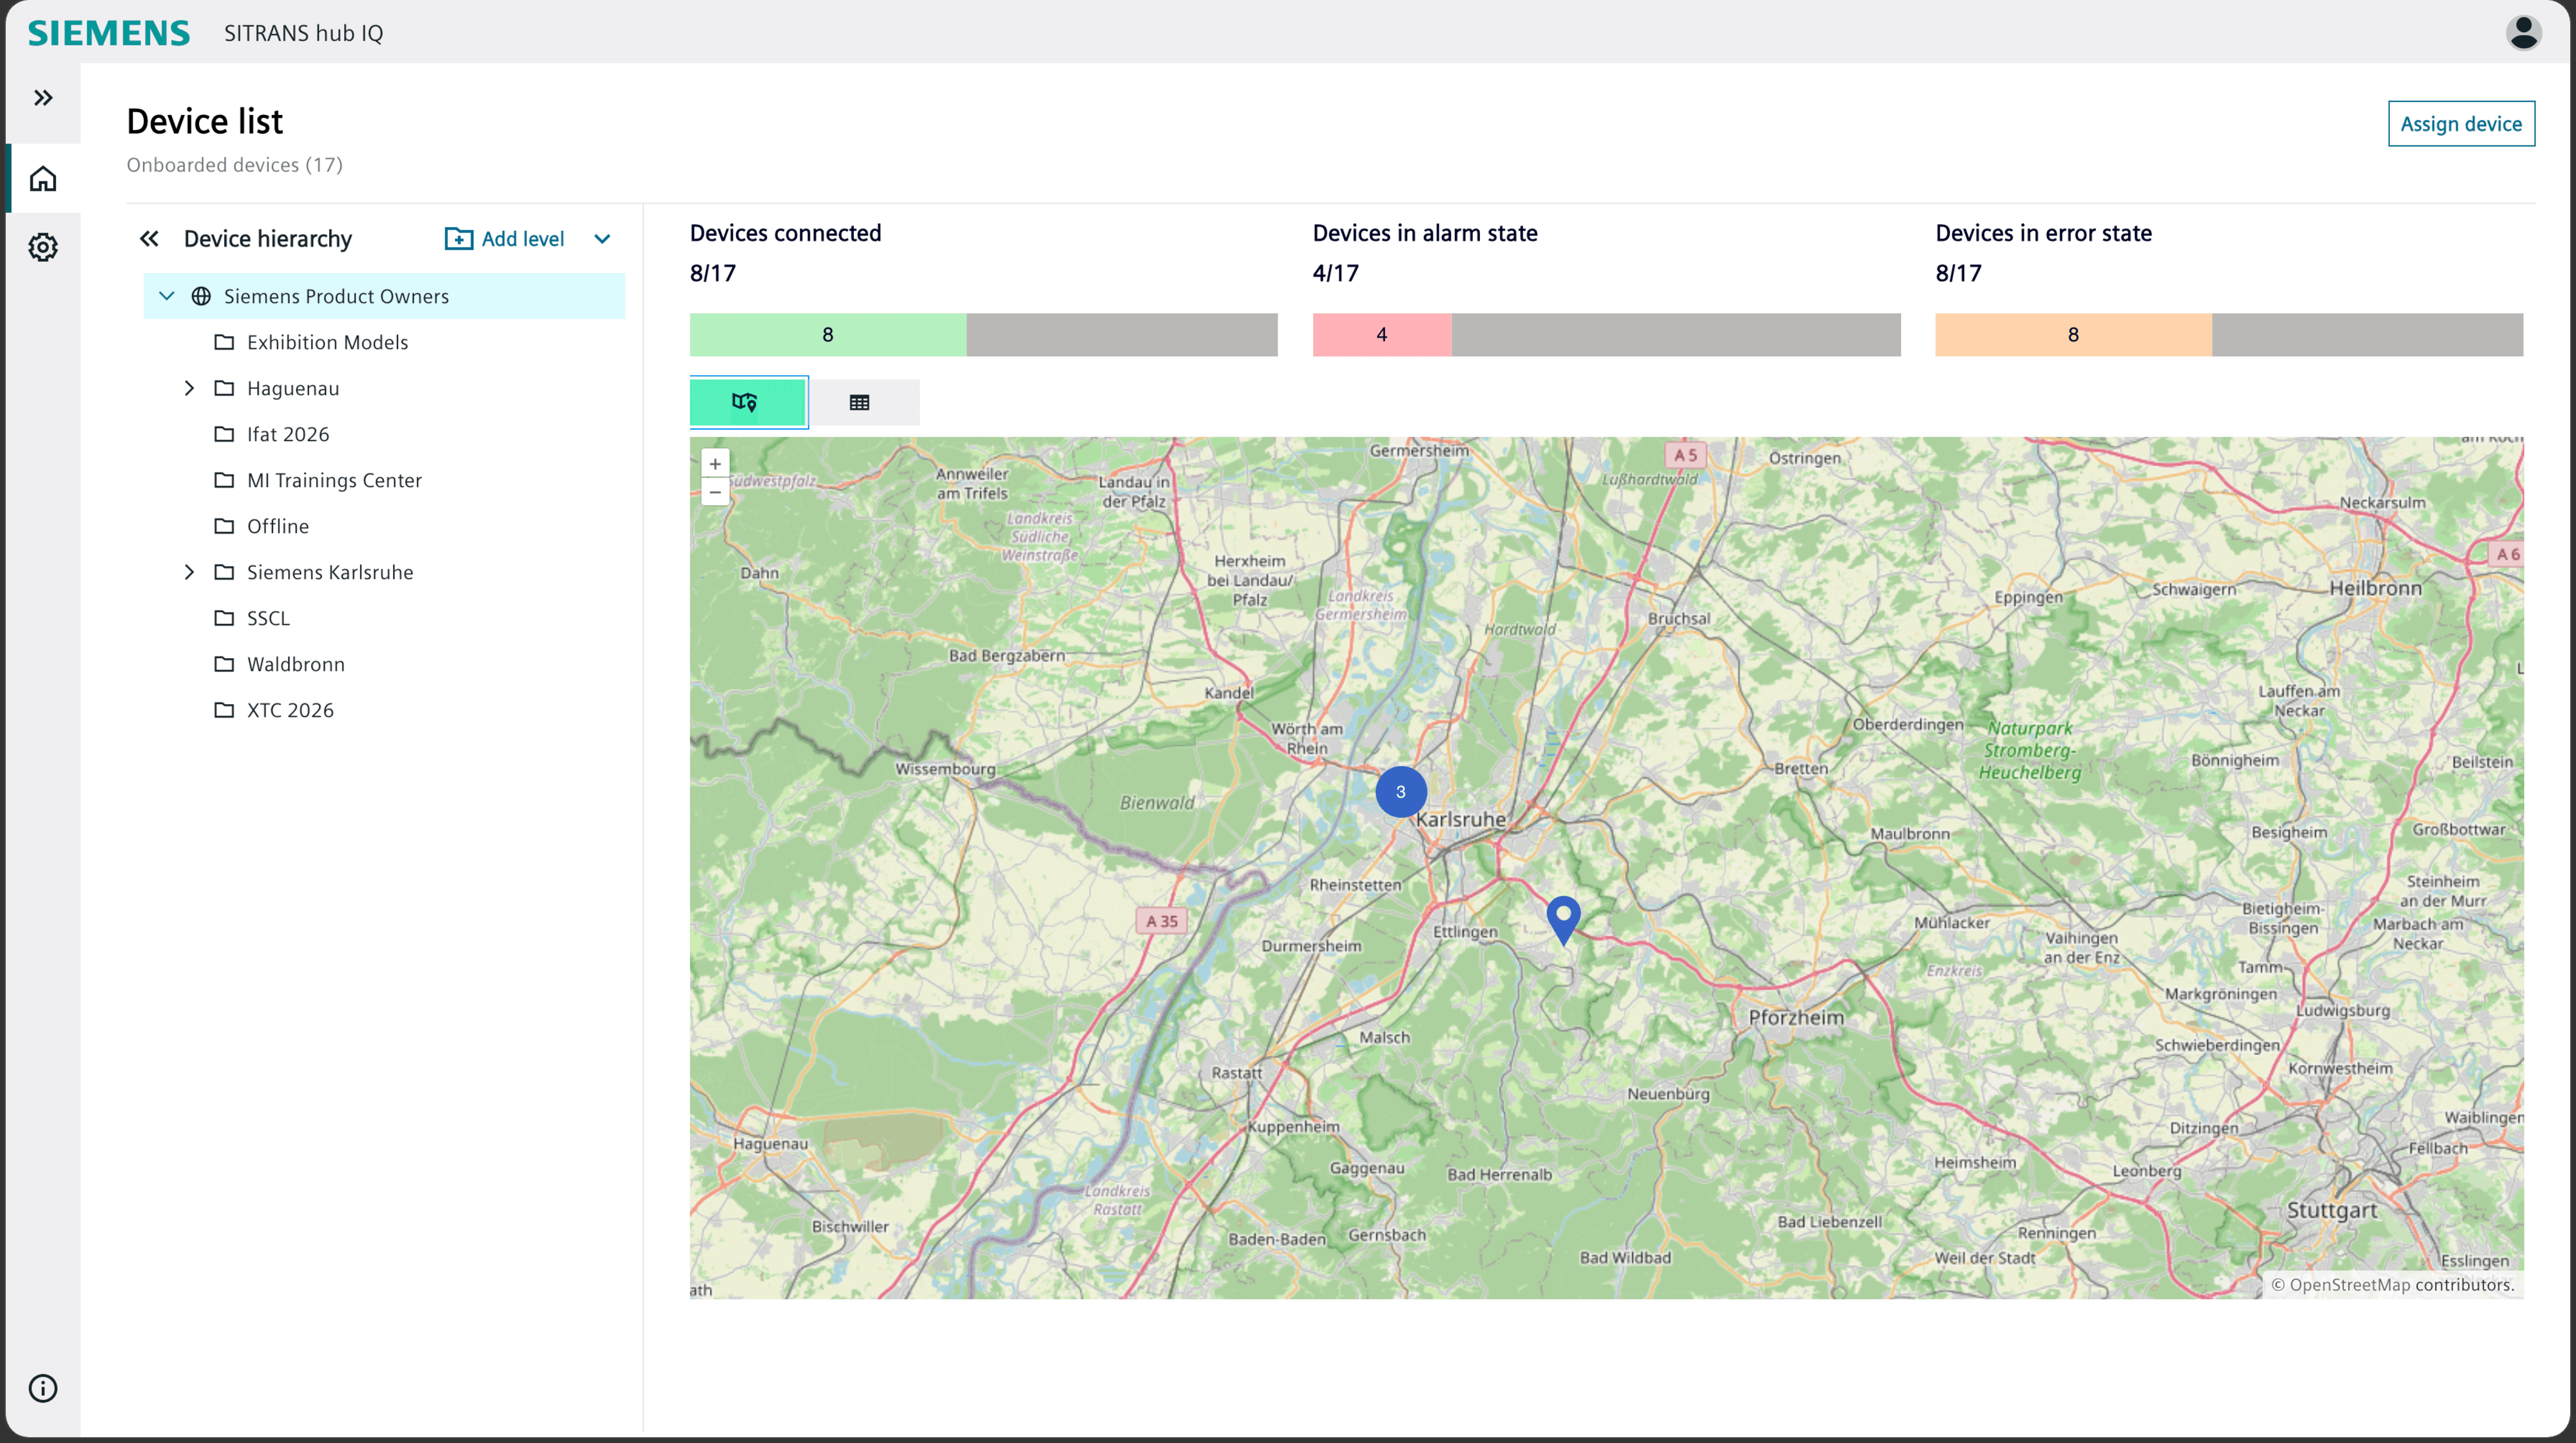Open the info icon at sidebar bottom

43,1388
